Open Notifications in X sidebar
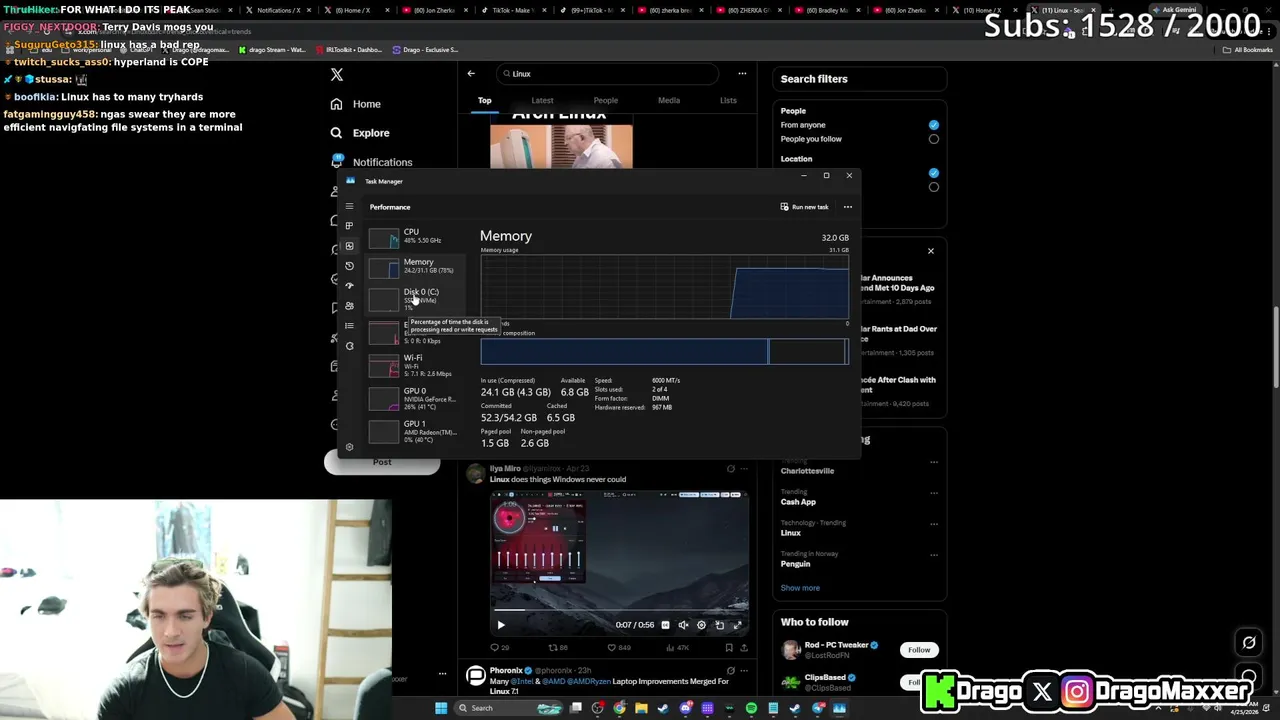Screen dimensions: 1280x720 (371, 161)
